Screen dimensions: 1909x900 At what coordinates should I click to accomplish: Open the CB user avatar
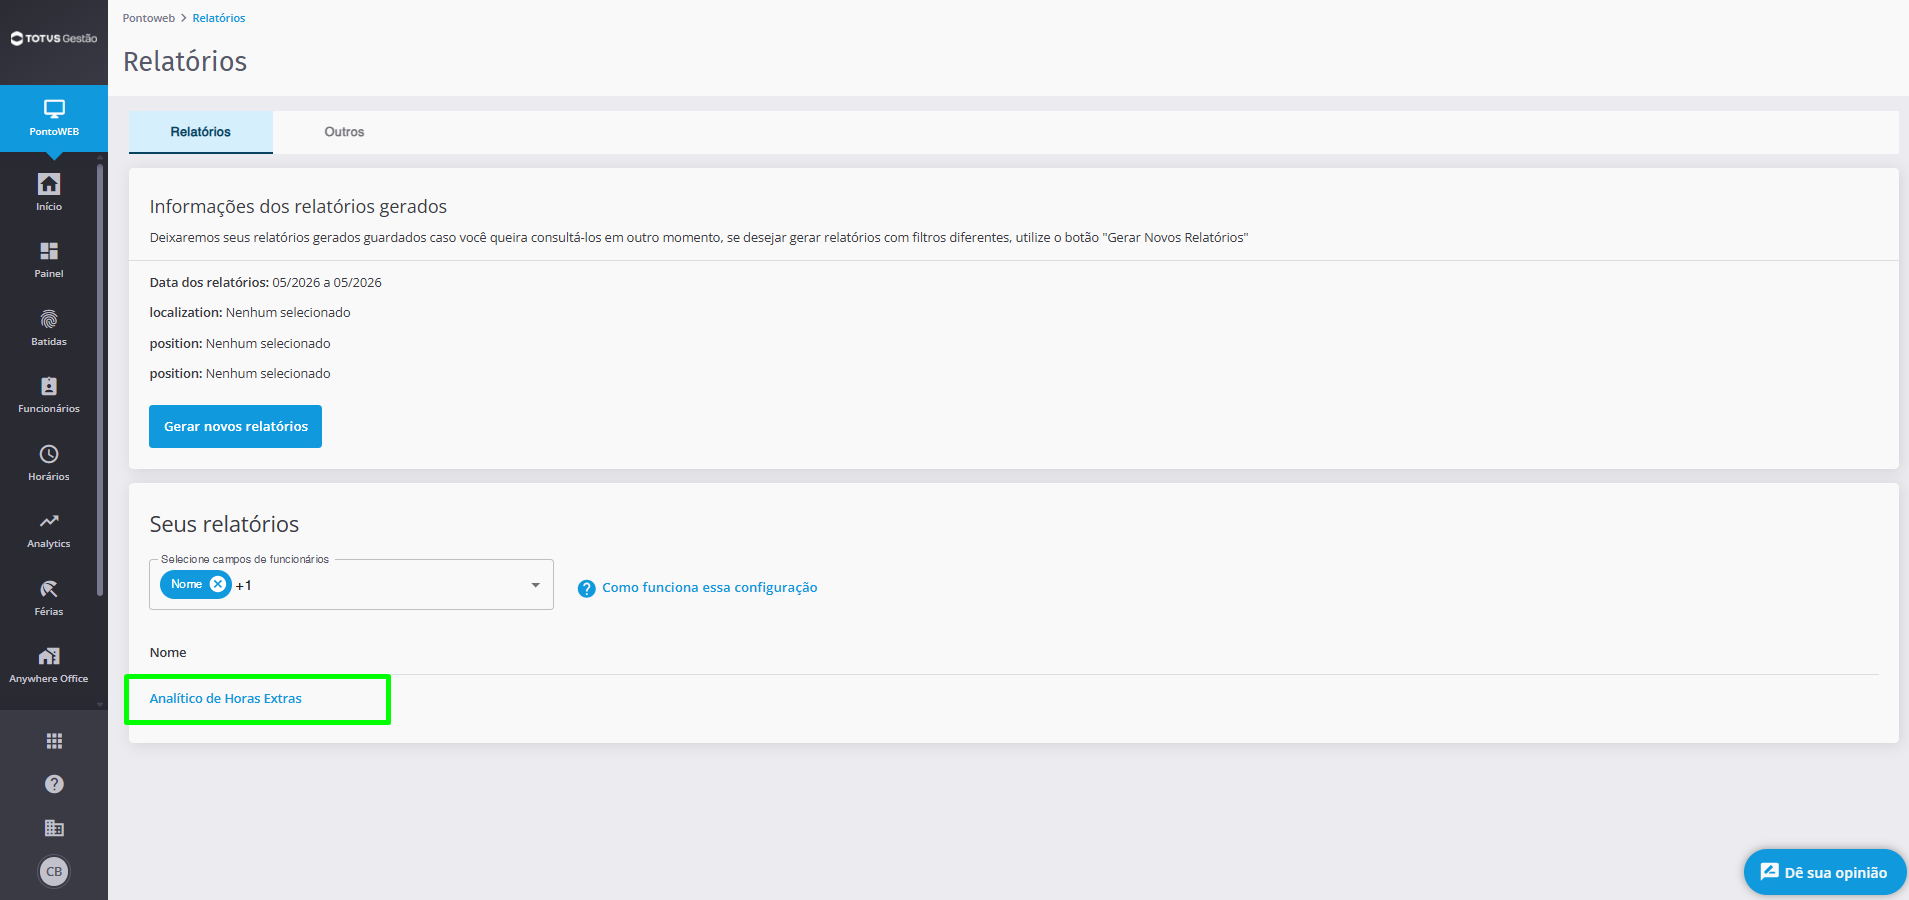[x=54, y=872]
